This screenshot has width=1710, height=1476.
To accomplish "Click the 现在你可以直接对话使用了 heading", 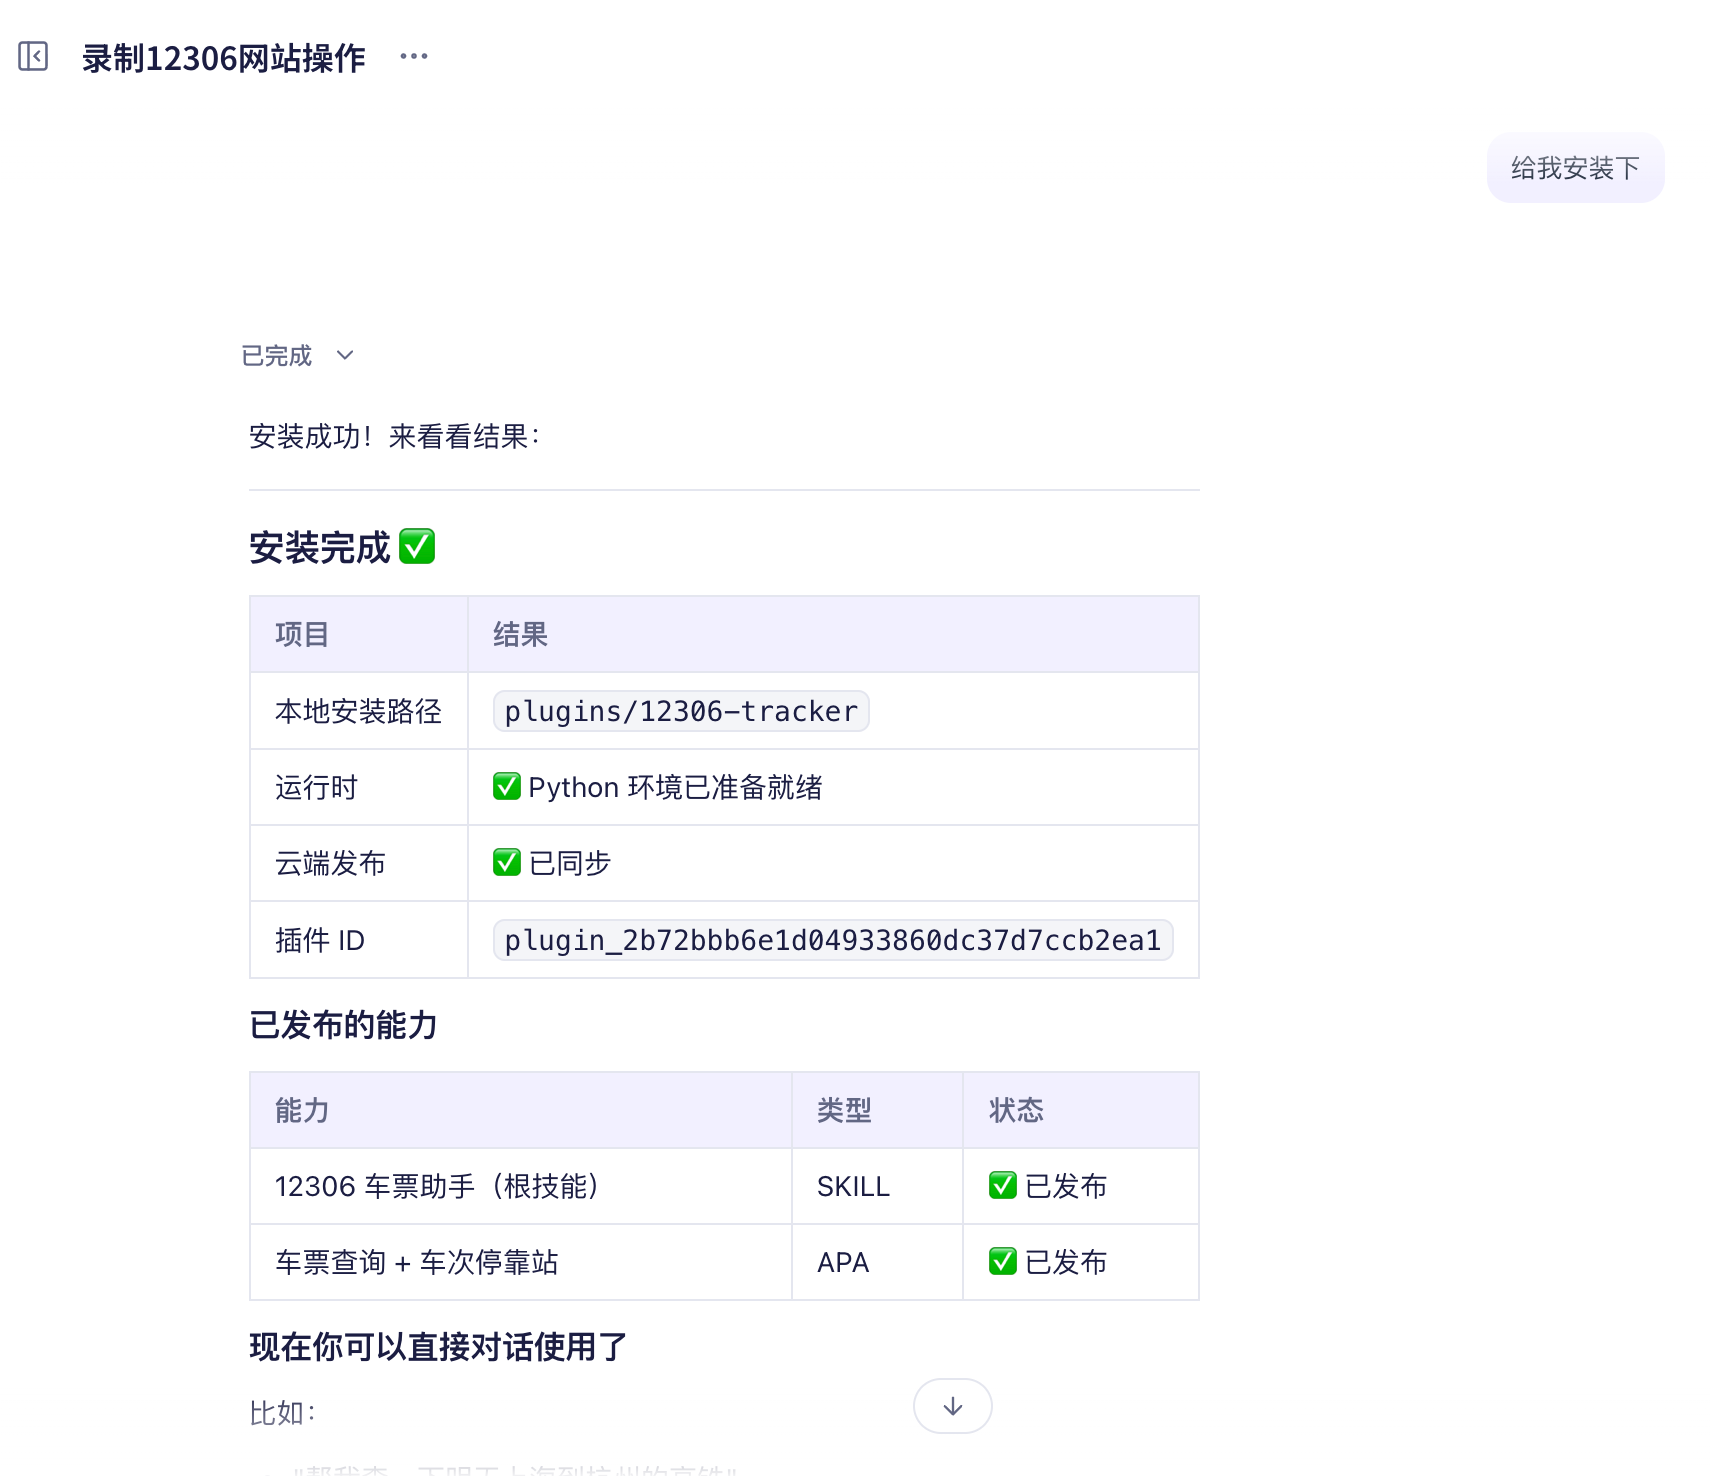I will coord(438,1347).
